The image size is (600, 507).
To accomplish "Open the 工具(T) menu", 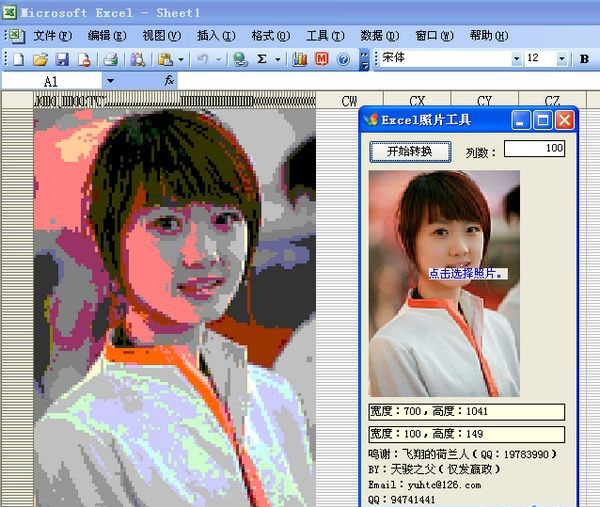I will 325,36.
